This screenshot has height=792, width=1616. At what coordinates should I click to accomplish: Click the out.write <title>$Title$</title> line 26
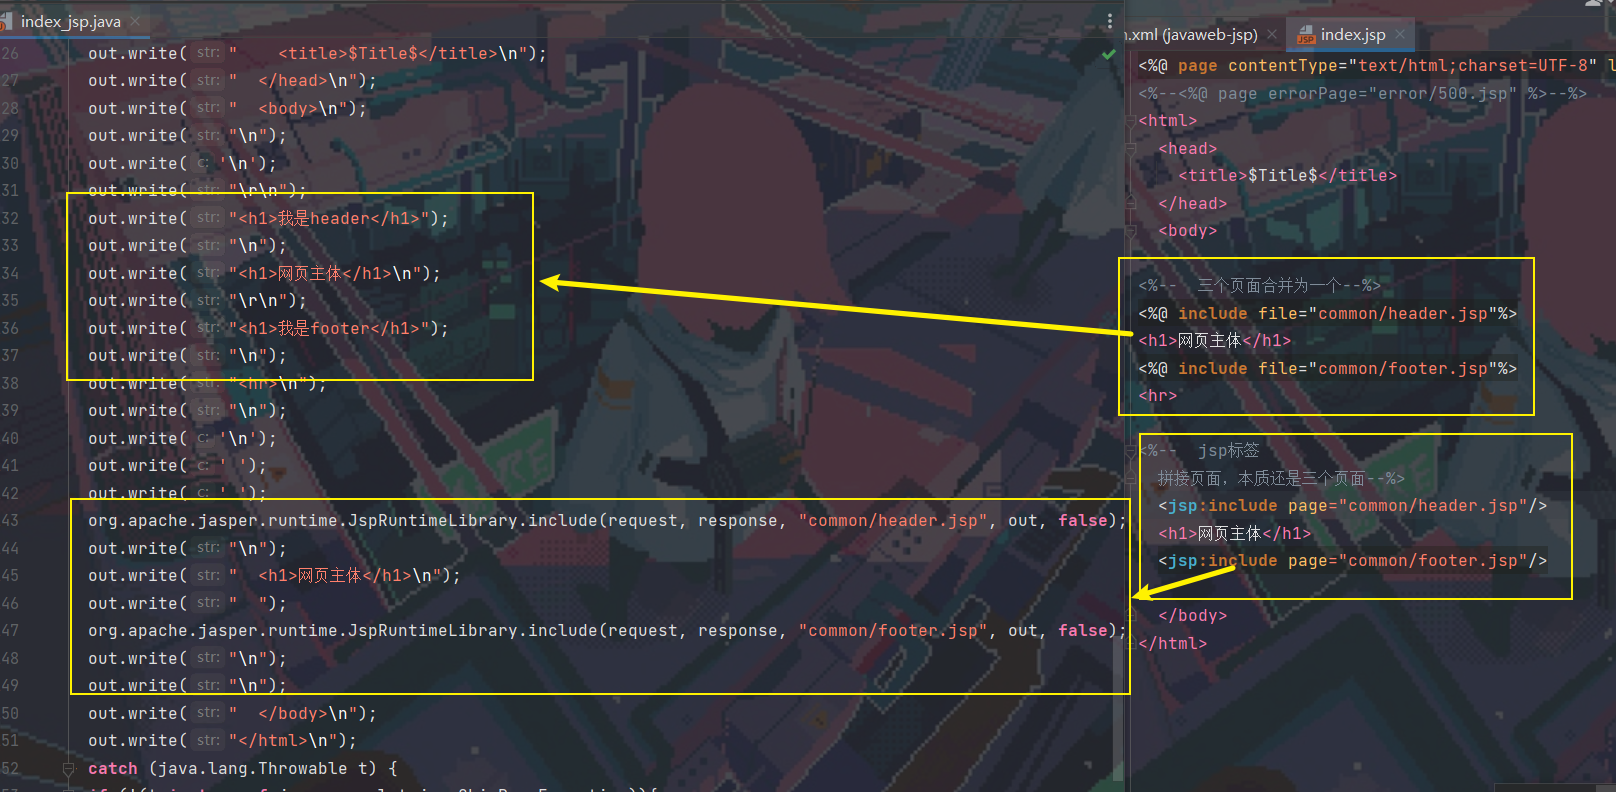tap(317, 53)
